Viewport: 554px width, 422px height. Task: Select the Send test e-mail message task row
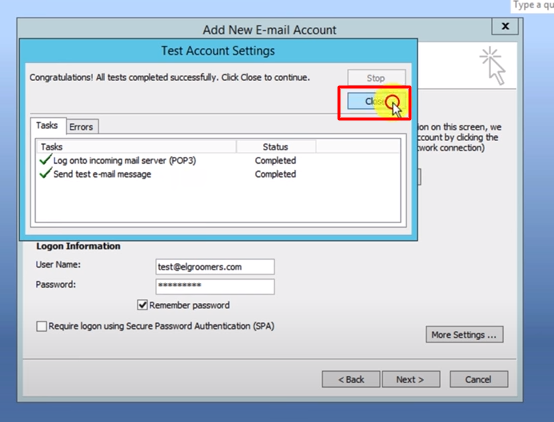tap(218, 174)
